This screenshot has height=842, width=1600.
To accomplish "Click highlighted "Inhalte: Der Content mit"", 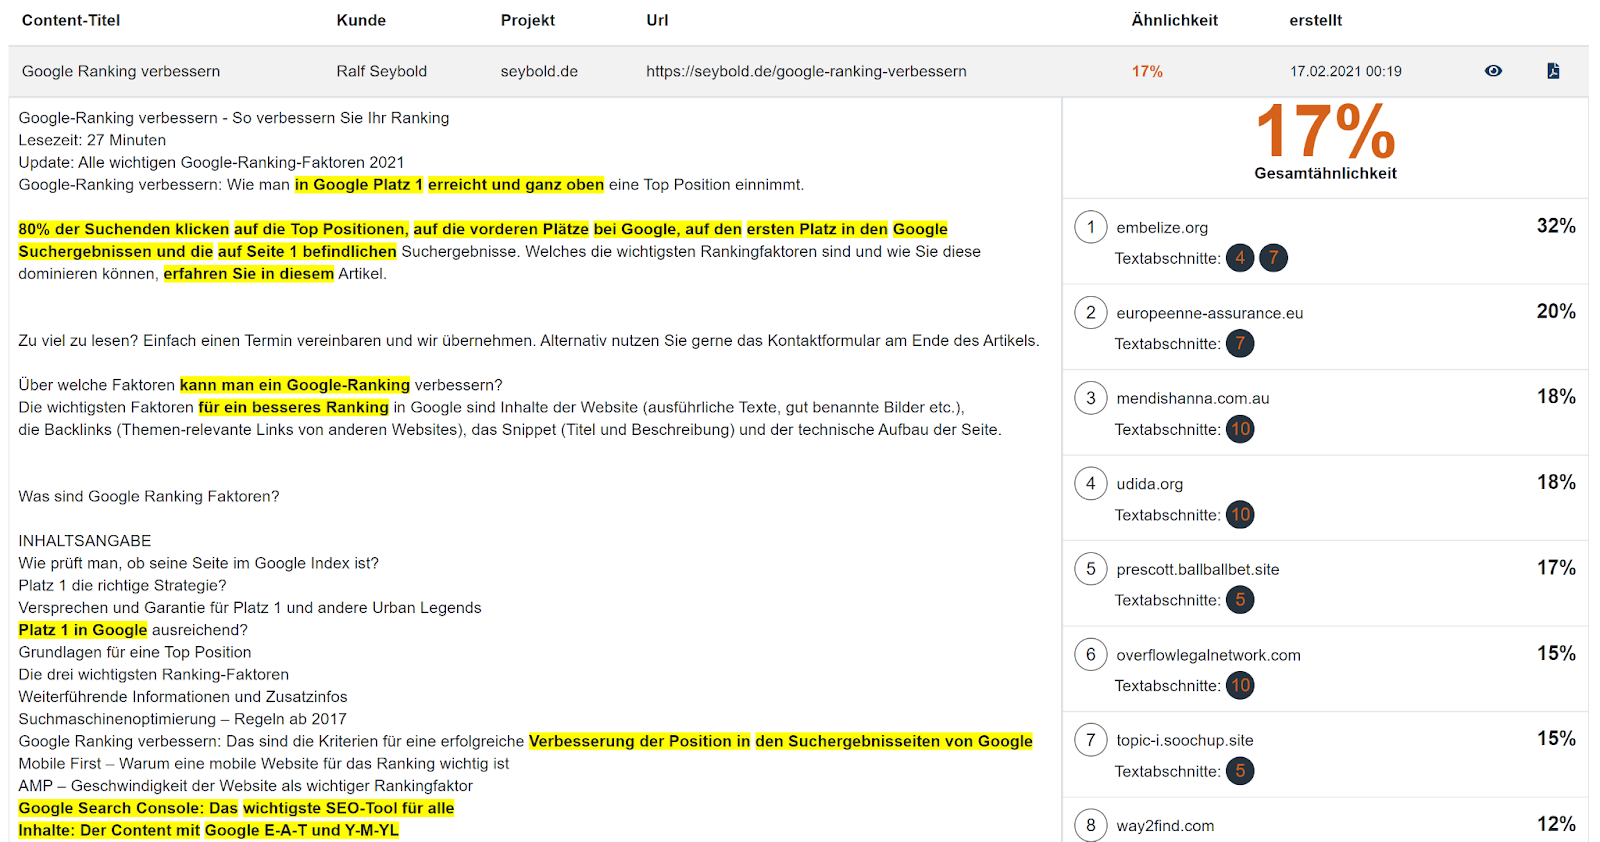I will pos(109,830).
